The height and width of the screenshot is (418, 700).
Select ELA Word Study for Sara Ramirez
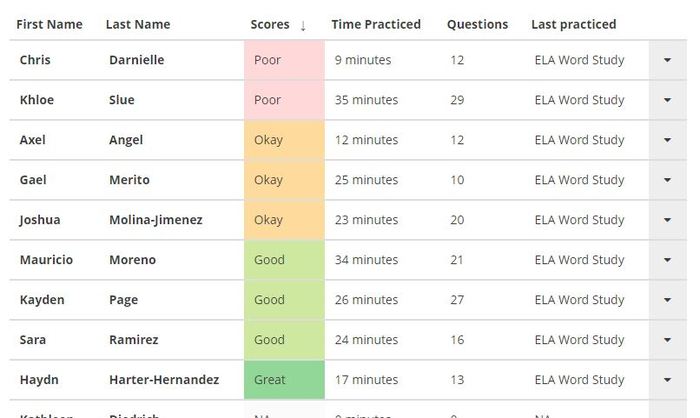(579, 340)
